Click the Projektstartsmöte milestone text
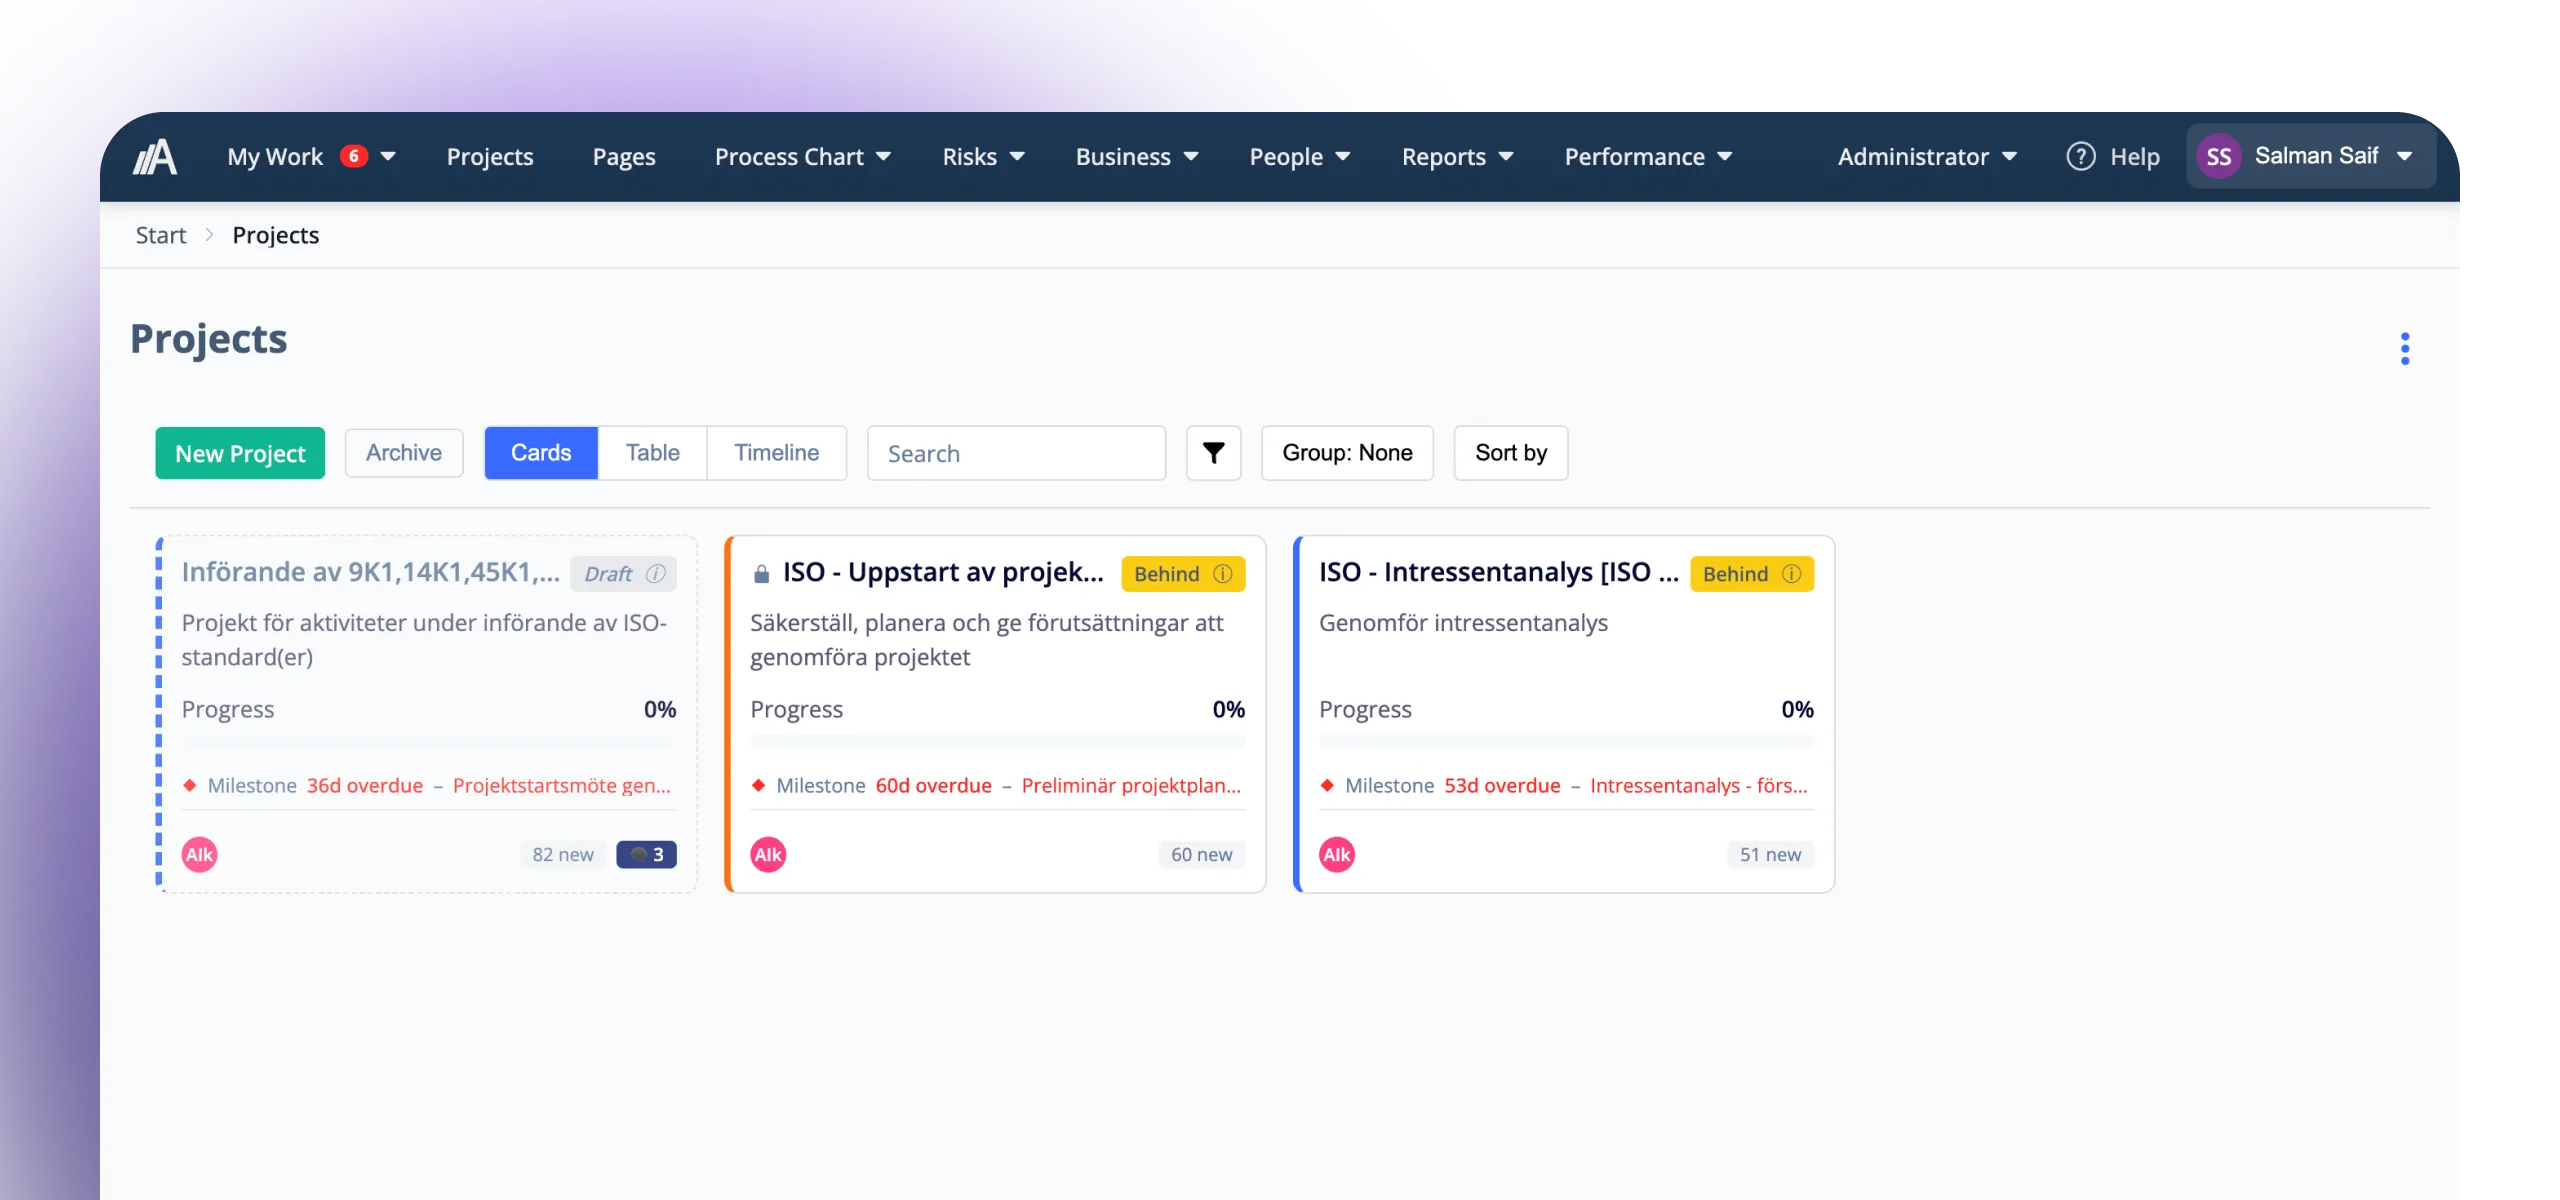The height and width of the screenshot is (1200, 2560). pyautogui.click(x=562, y=785)
